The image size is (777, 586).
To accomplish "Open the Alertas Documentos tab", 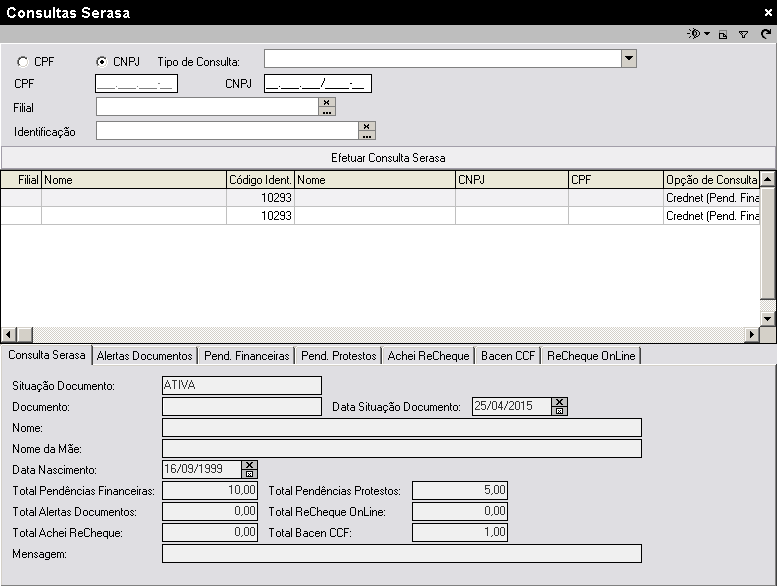I will point(144,356).
